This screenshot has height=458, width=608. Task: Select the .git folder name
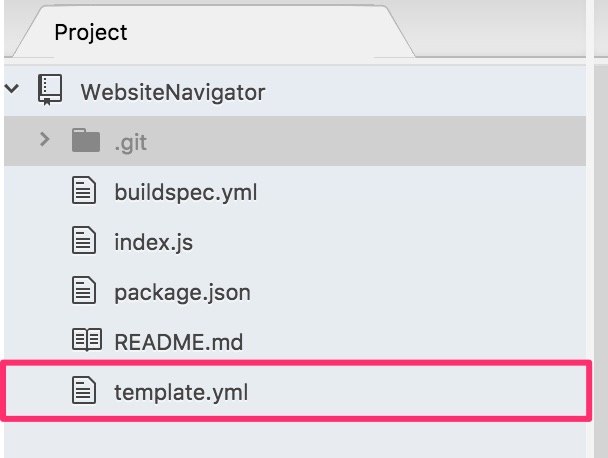(130, 142)
